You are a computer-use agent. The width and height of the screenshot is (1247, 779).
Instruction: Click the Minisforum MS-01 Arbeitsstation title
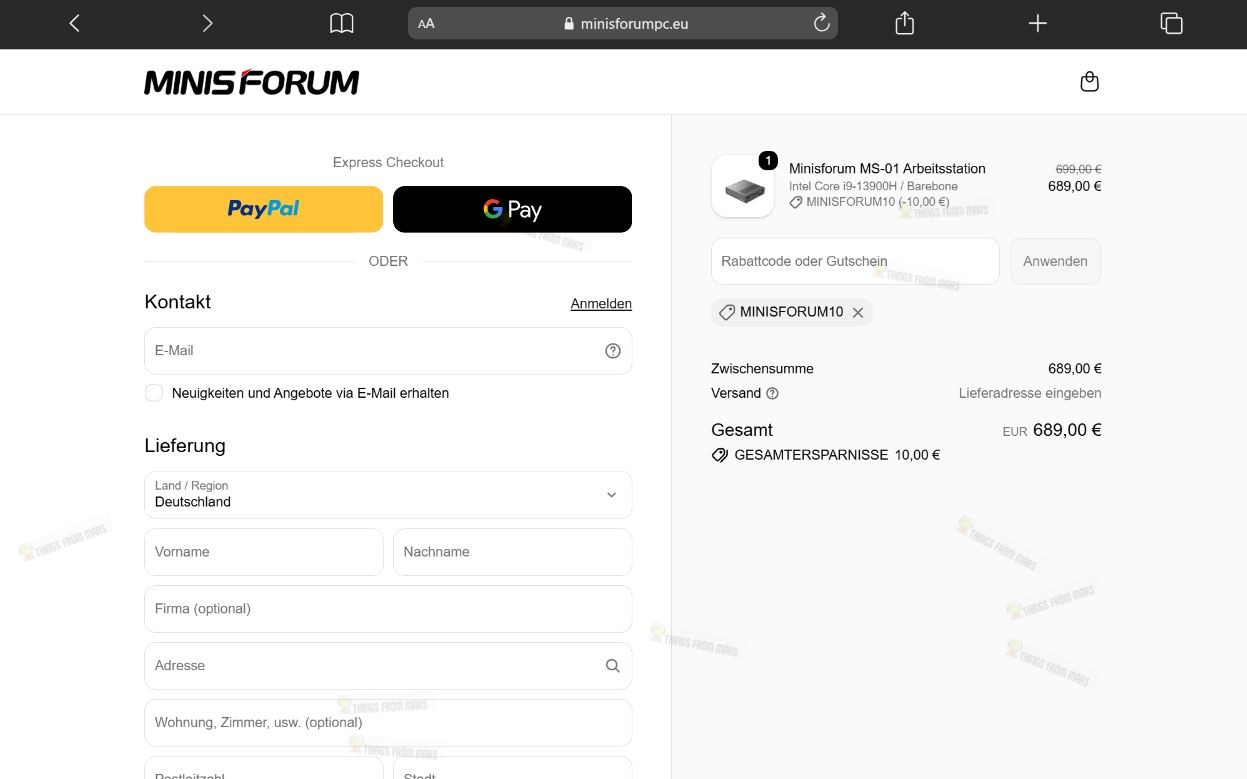click(x=887, y=169)
